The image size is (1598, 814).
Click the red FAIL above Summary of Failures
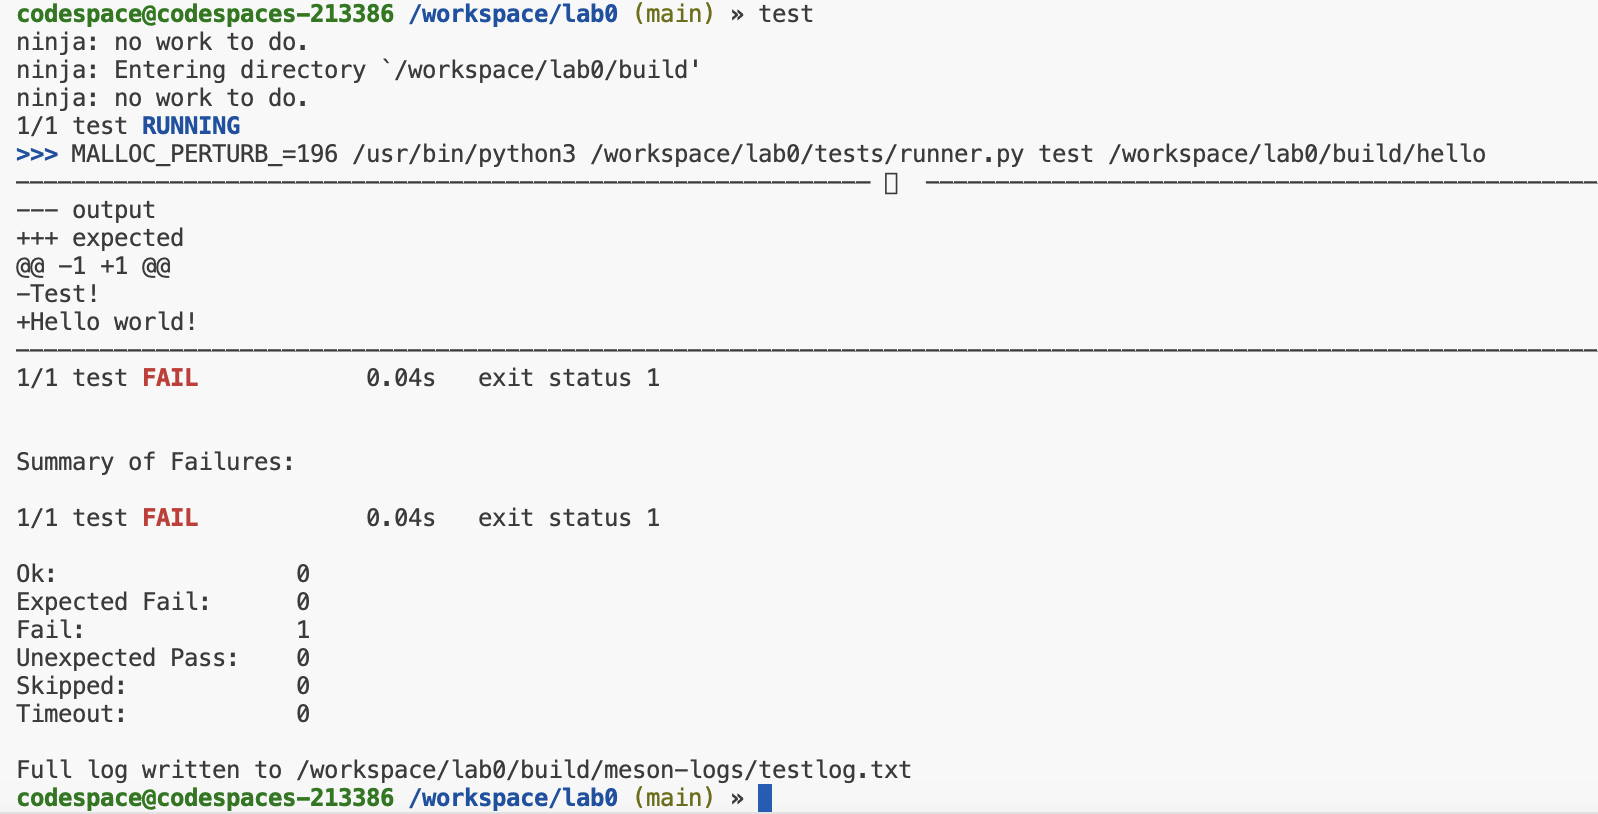point(170,378)
